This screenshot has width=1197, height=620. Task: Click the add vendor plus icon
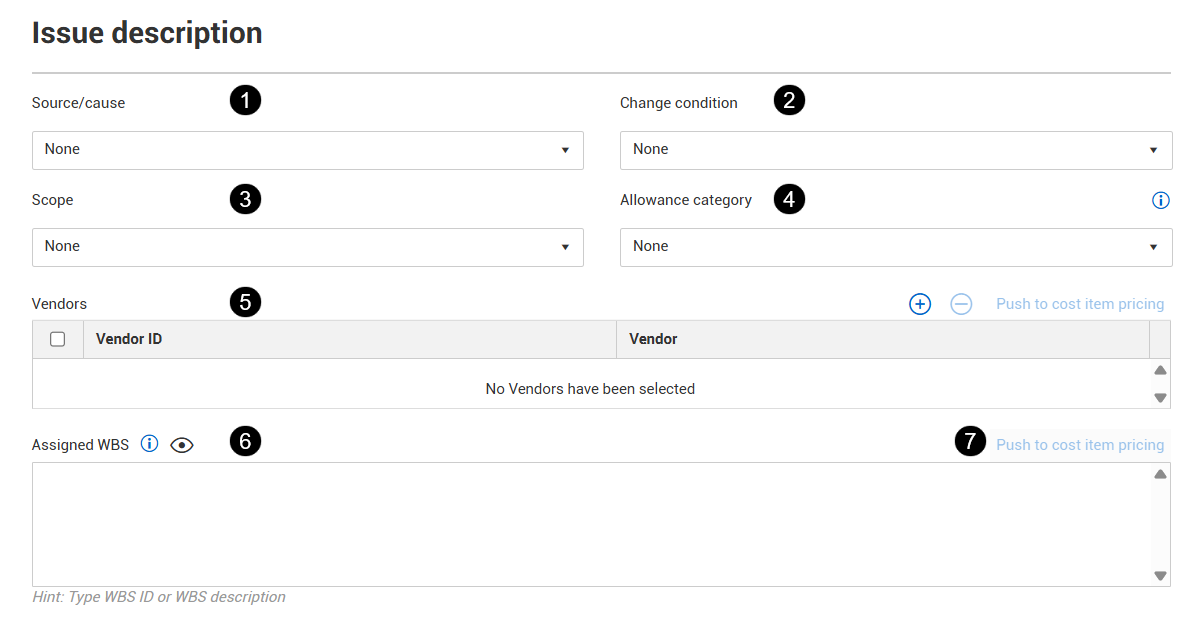[x=920, y=304]
